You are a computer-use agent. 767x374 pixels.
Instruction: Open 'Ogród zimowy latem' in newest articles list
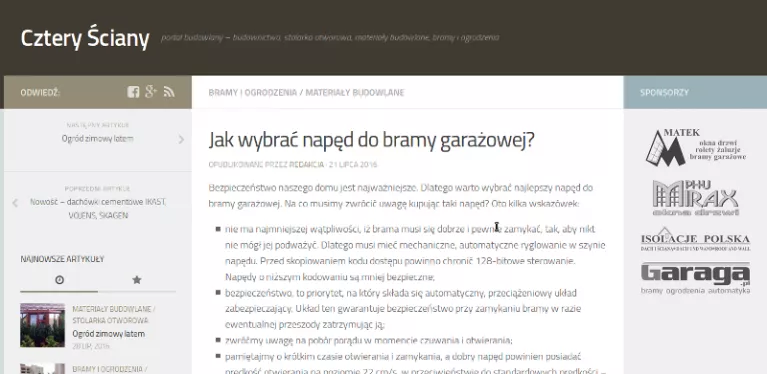tap(109, 334)
